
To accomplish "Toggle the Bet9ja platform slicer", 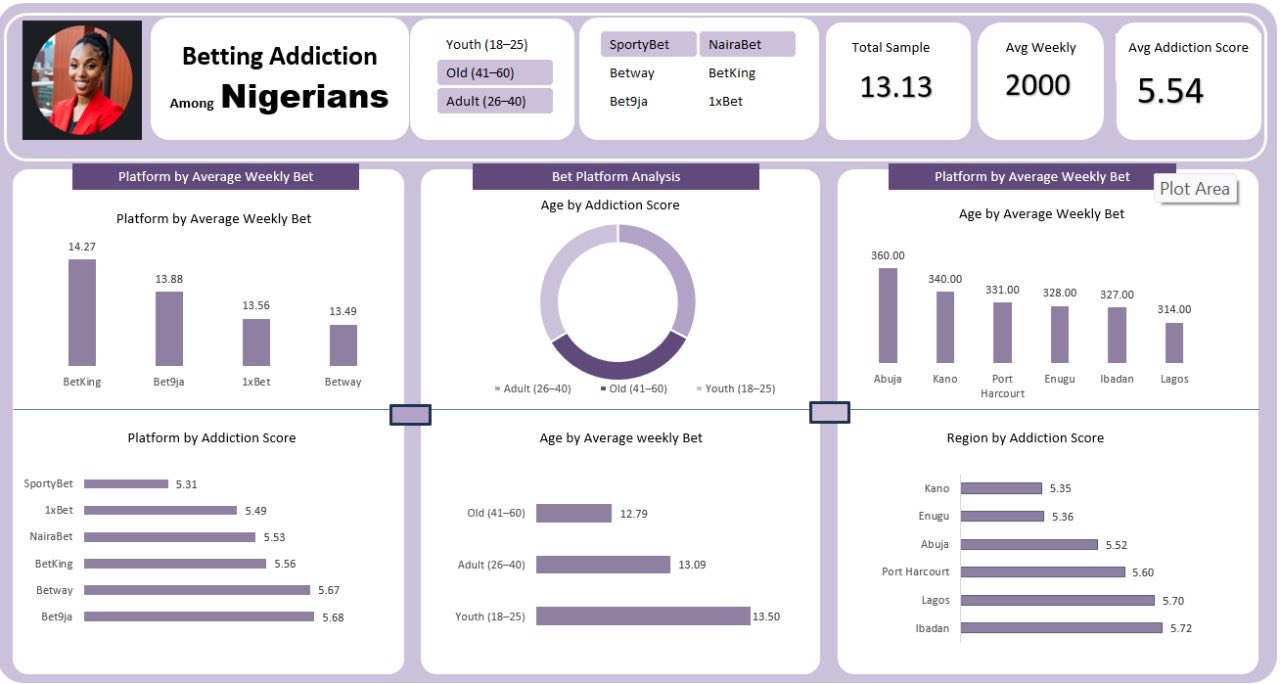I will tap(647, 101).
